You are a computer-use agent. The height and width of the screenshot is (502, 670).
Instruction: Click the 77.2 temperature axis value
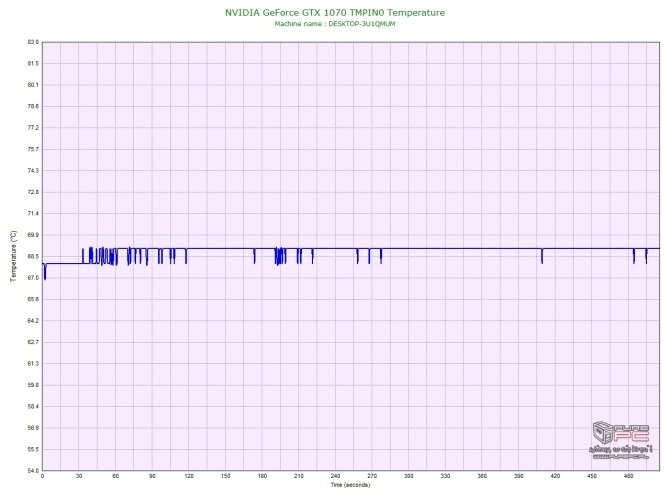[x=33, y=128]
